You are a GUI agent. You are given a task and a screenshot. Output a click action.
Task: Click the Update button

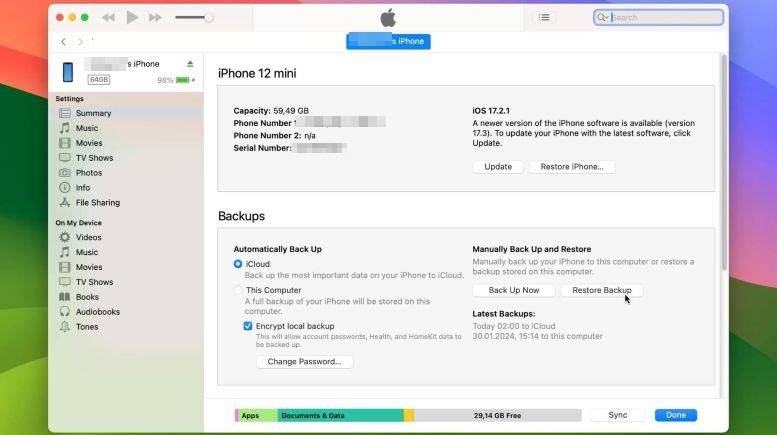click(498, 167)
